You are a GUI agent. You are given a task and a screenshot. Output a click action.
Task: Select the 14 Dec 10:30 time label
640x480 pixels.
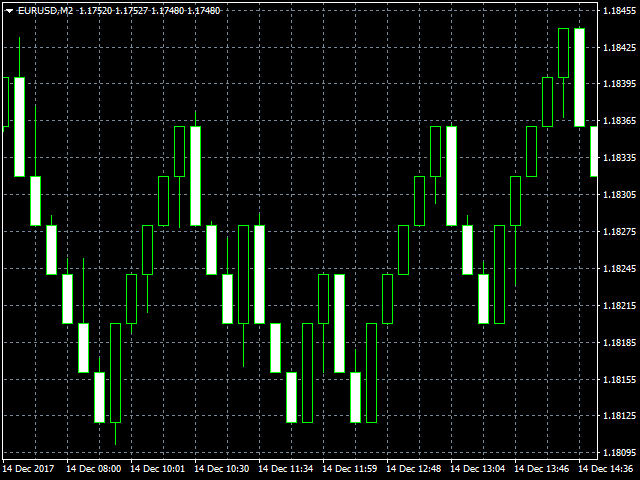pos(221,468)
